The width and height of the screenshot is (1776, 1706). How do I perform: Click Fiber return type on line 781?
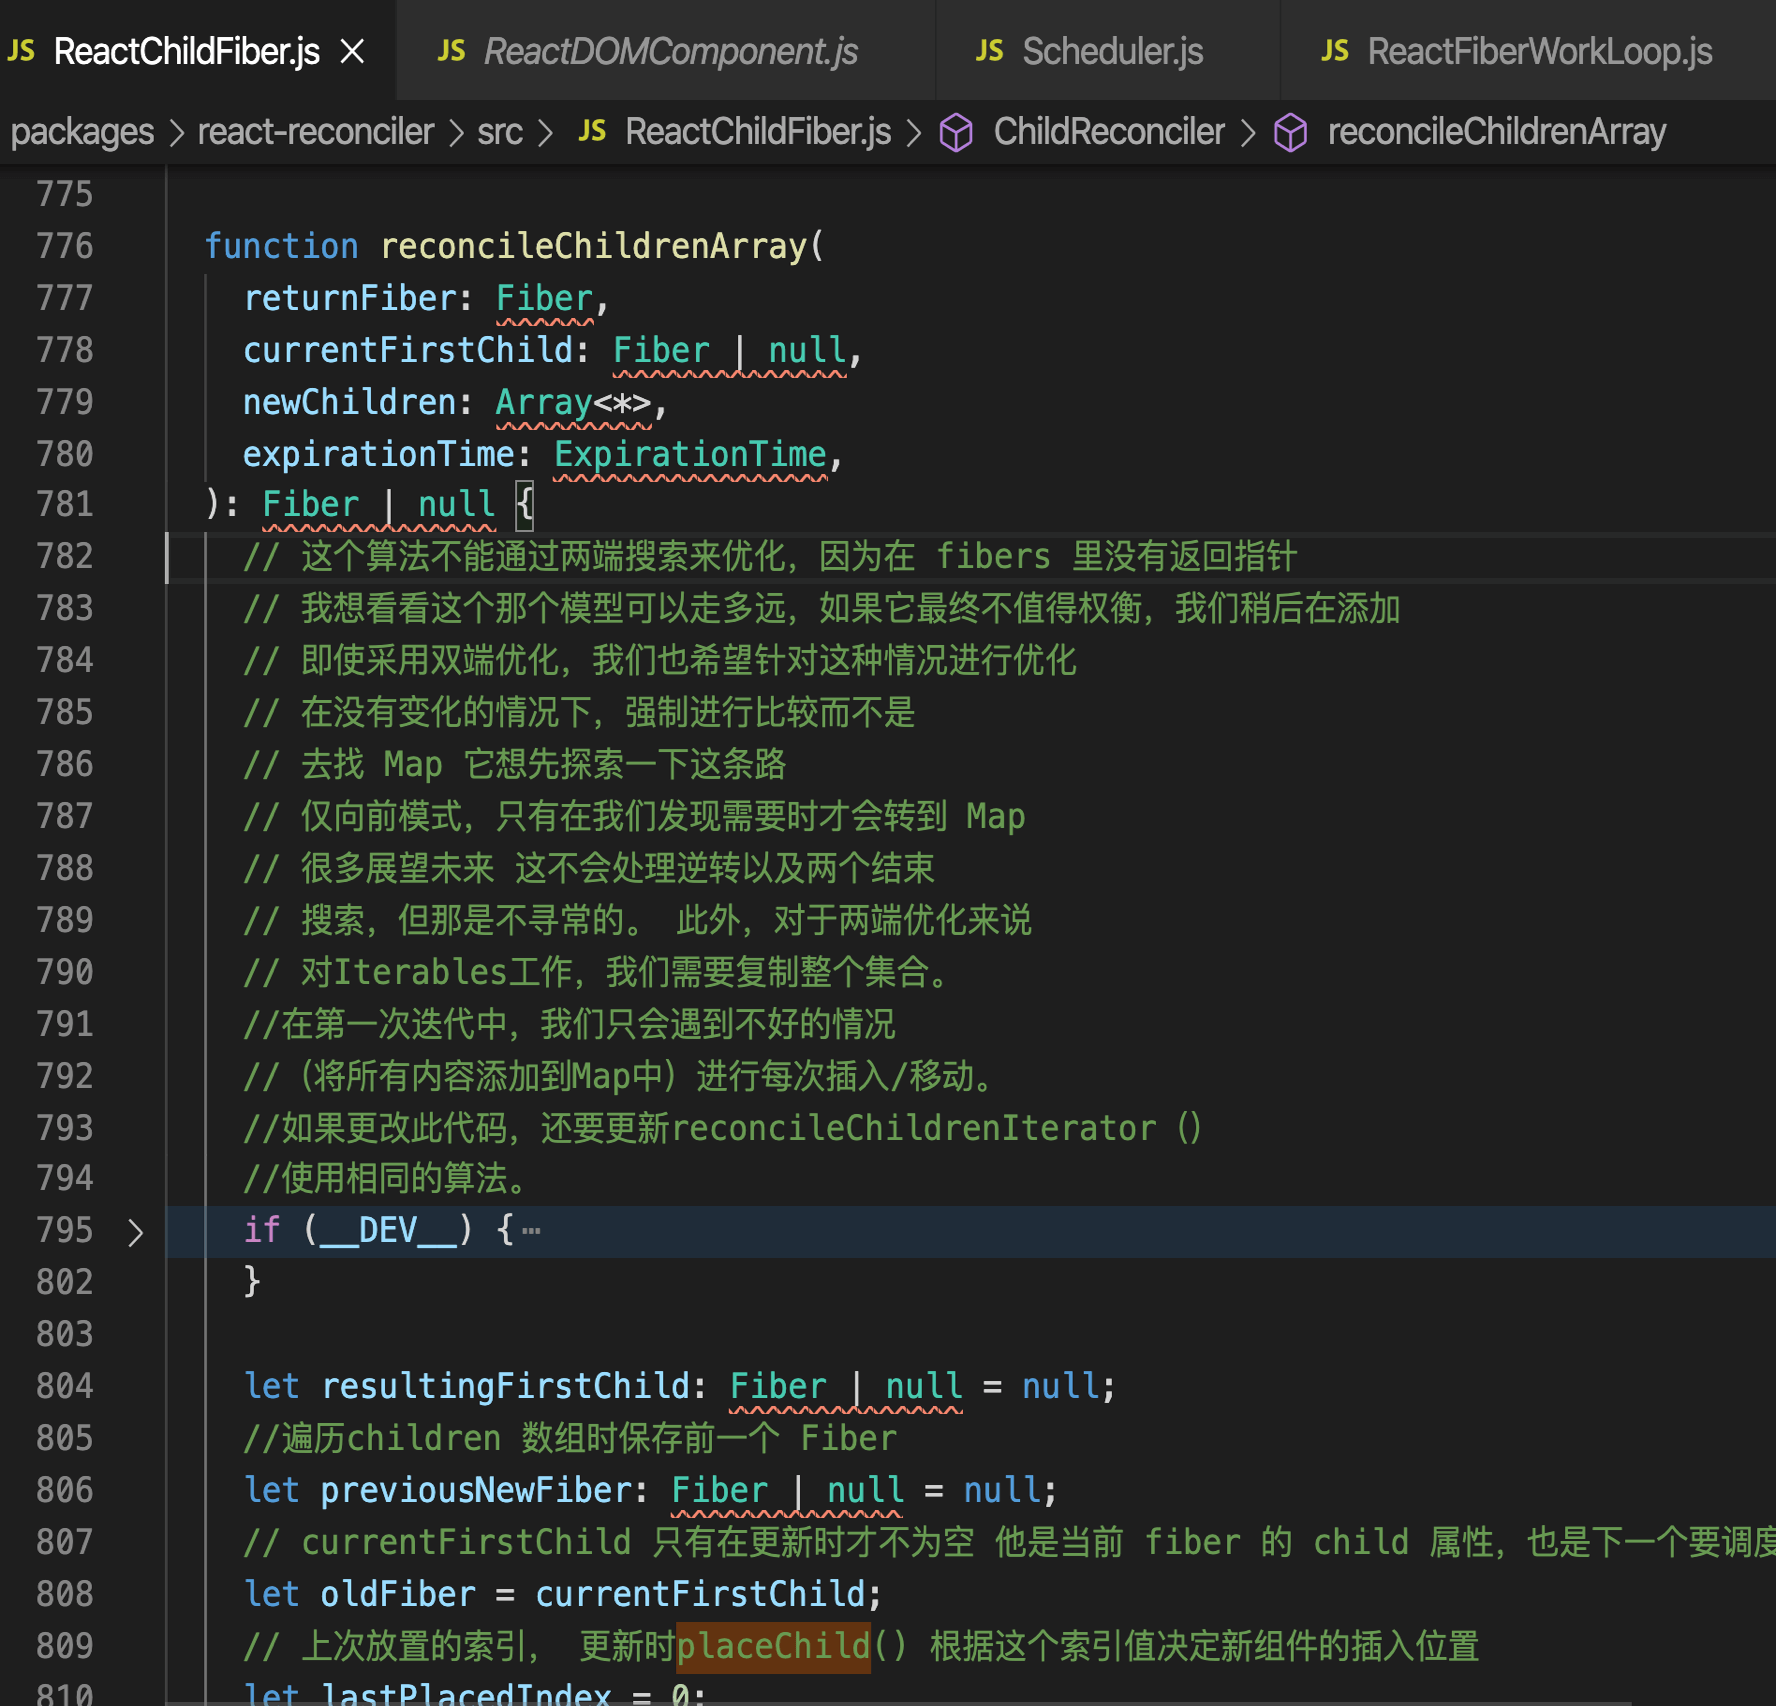(310, 504)
